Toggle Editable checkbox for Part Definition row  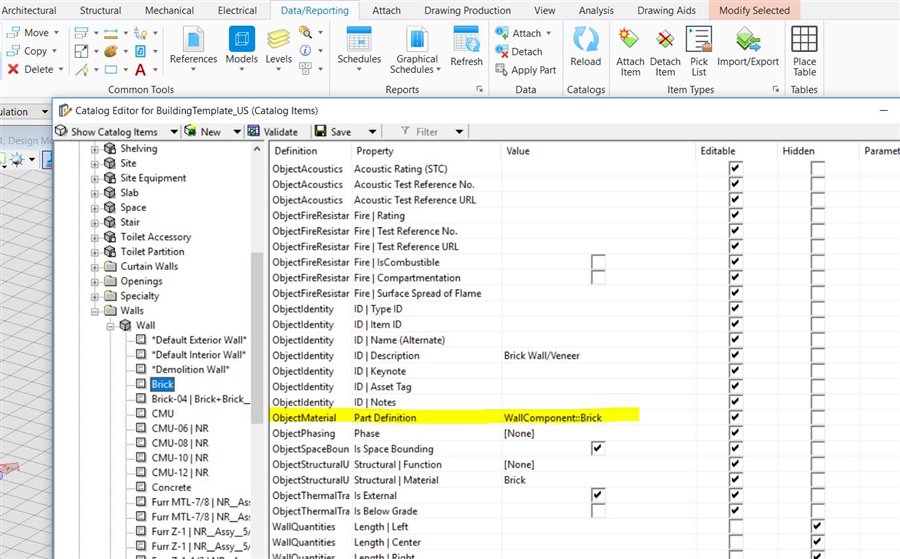pos(735,417)
